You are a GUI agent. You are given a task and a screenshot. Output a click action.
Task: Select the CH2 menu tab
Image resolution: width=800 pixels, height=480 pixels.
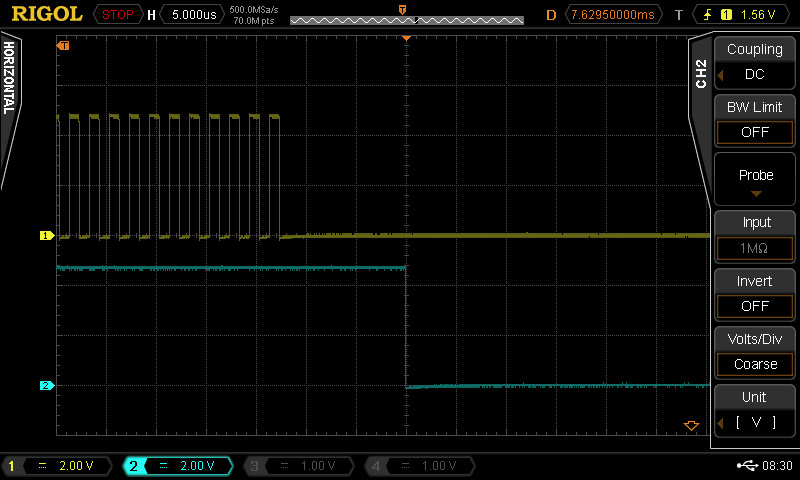click(x=700, y=75)
